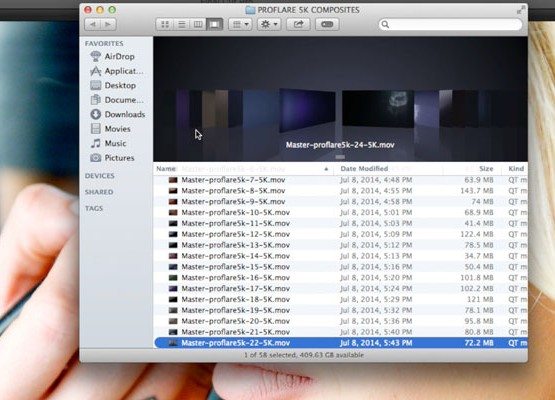Select Master-proflare5k-7-5K.mov
This screenshot has height=400, width=555.
pos(341,180)
